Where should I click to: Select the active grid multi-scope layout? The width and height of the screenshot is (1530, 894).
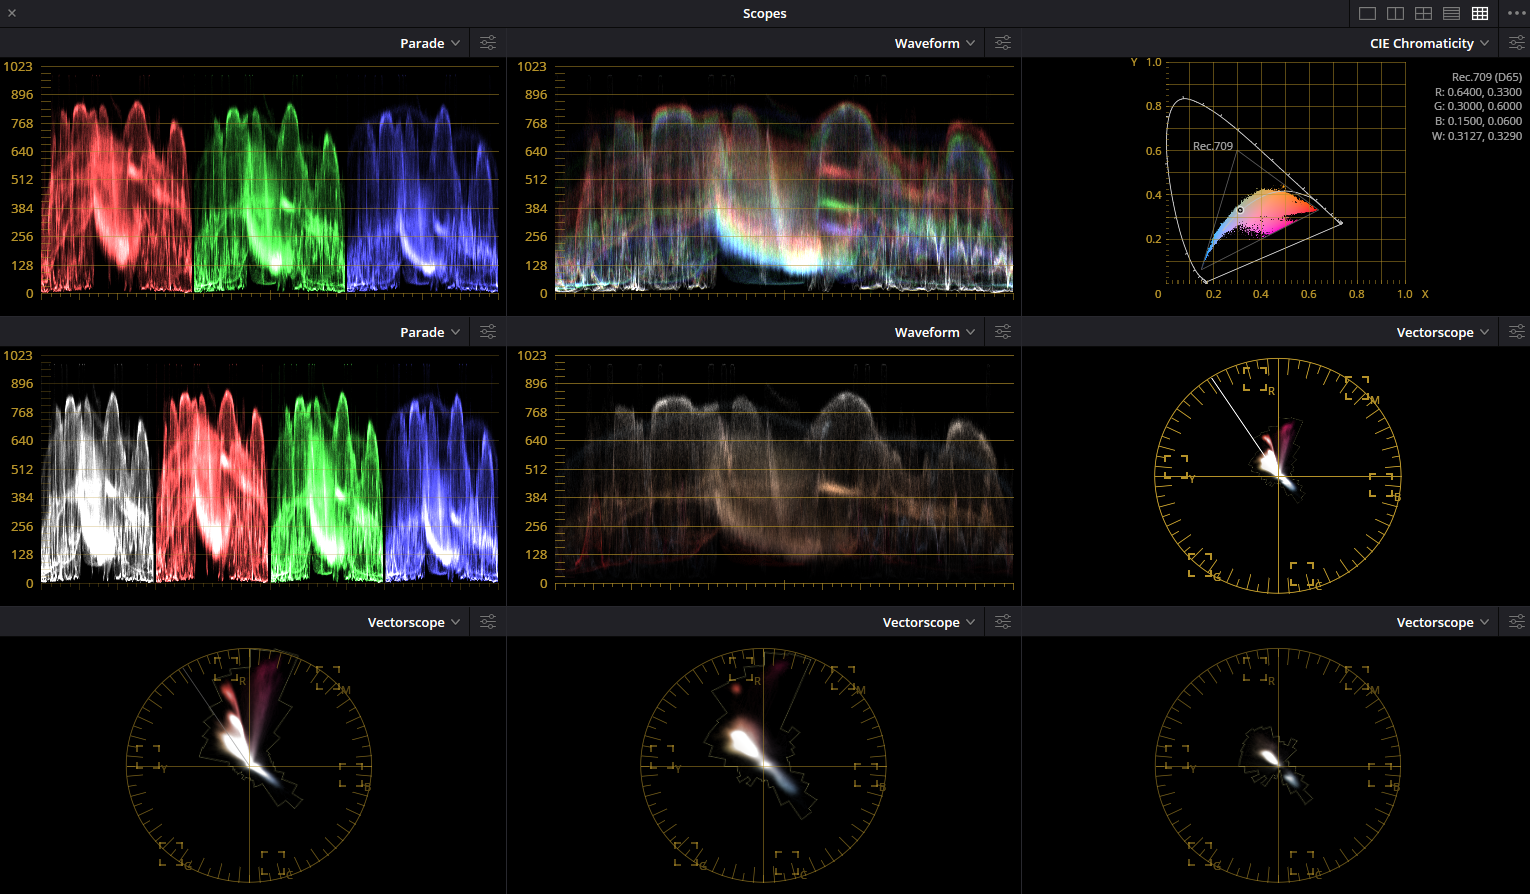tap(1479, 13)
